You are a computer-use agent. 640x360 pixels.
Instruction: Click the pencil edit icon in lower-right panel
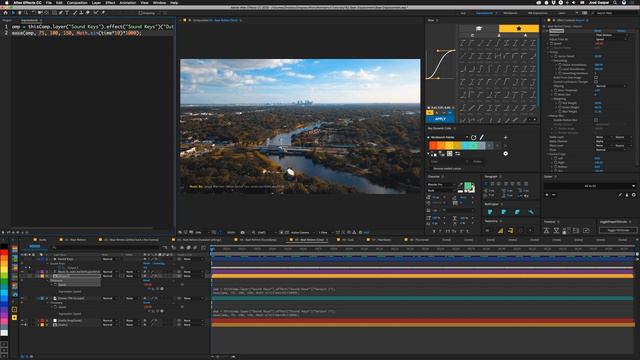click(x=620, y=195)
